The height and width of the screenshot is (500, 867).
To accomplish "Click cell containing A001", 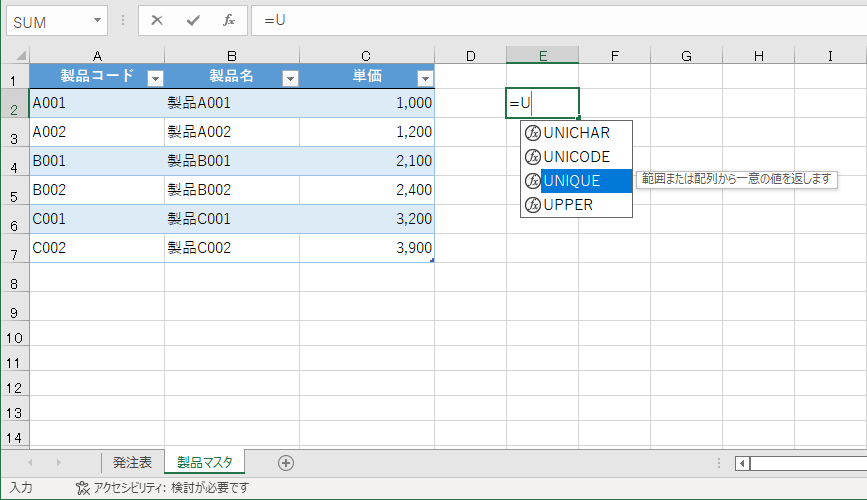I will (97, 103).
